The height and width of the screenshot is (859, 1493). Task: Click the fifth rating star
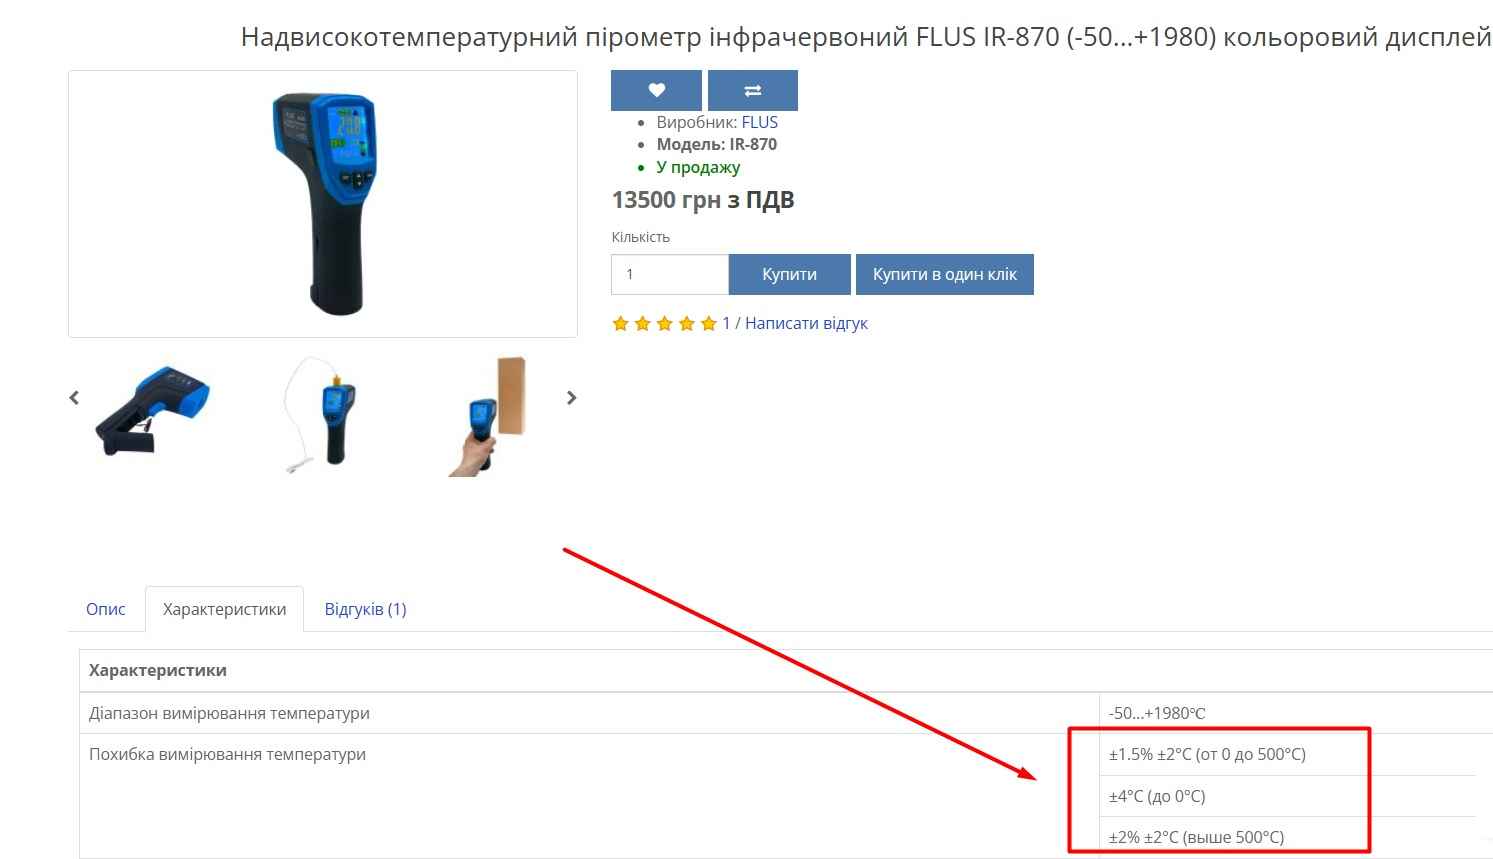(708, 323)
